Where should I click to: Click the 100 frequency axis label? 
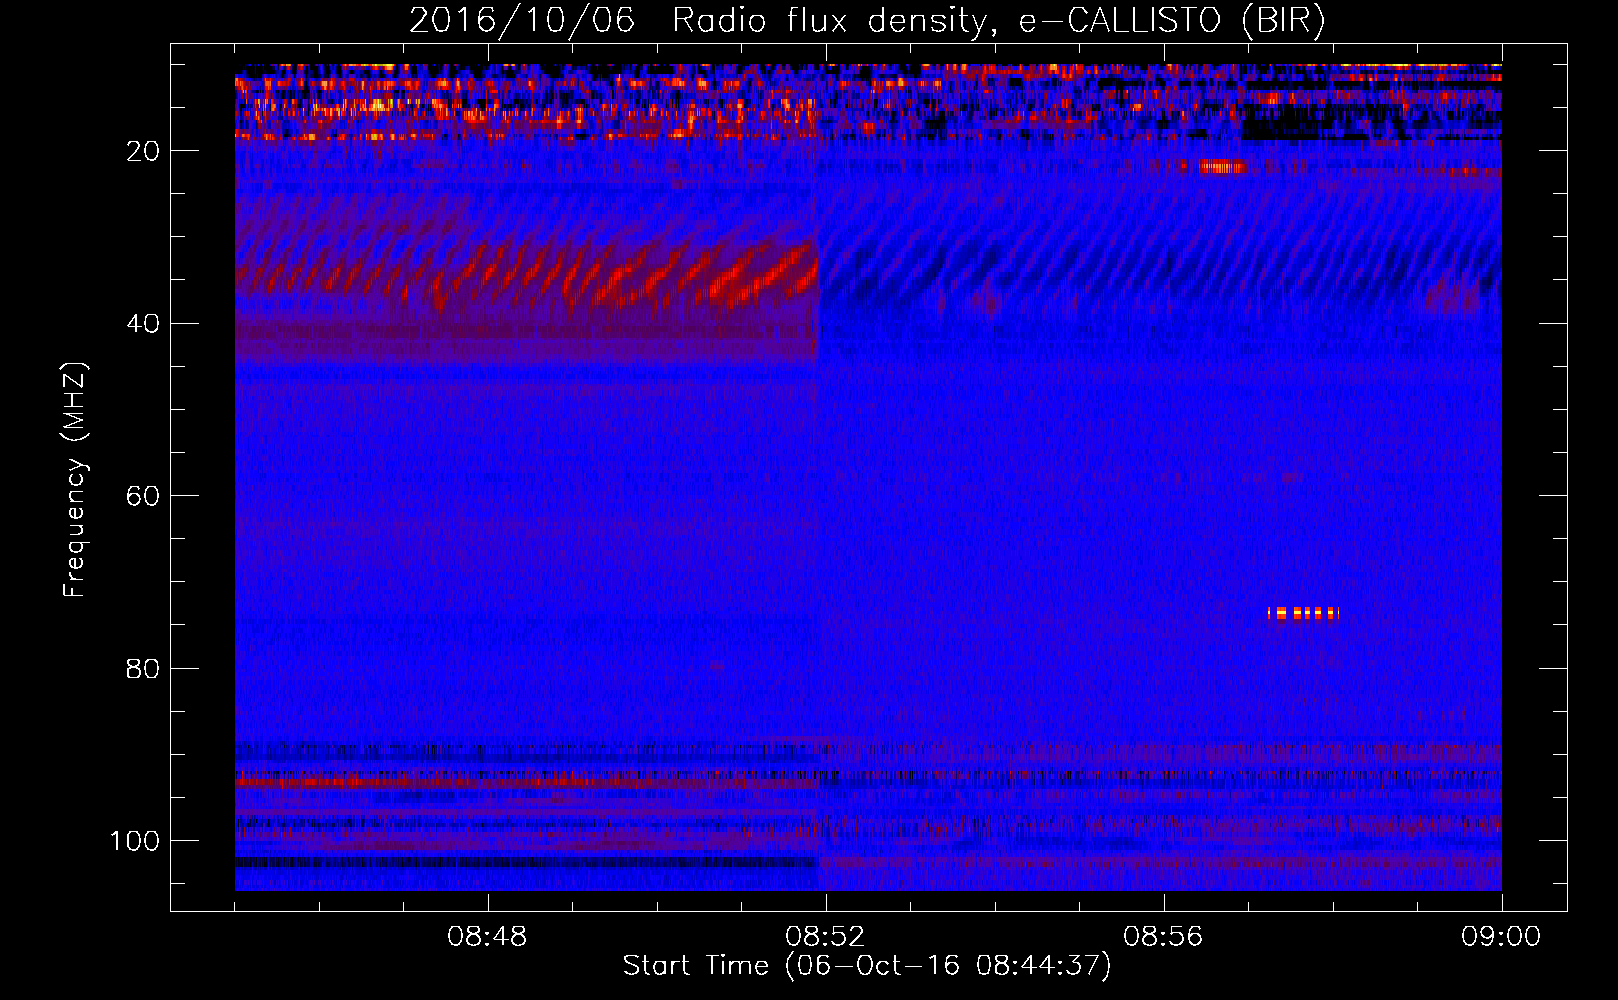135,841
